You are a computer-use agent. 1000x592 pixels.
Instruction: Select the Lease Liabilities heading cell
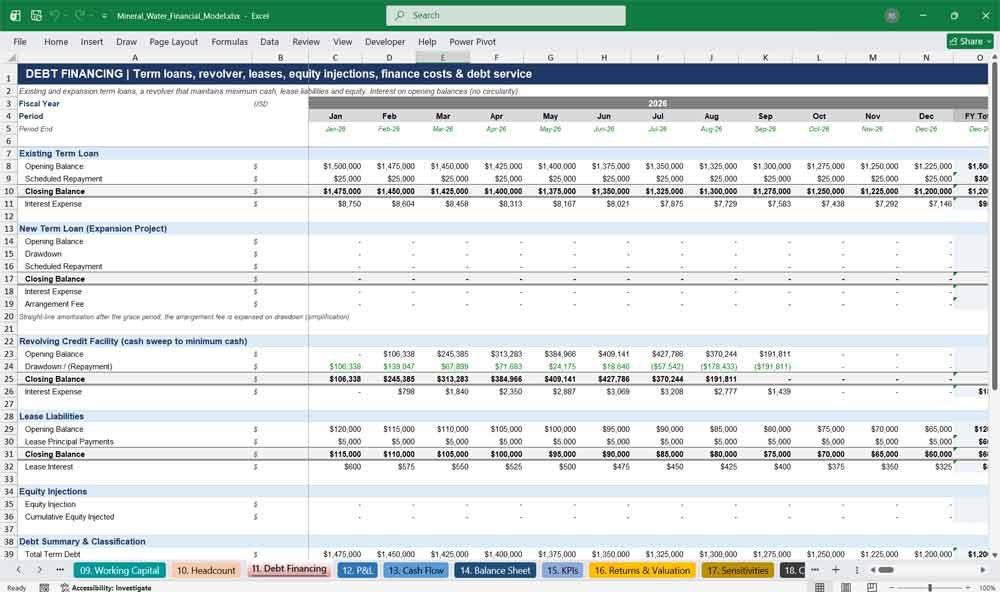tap(135, 417)
